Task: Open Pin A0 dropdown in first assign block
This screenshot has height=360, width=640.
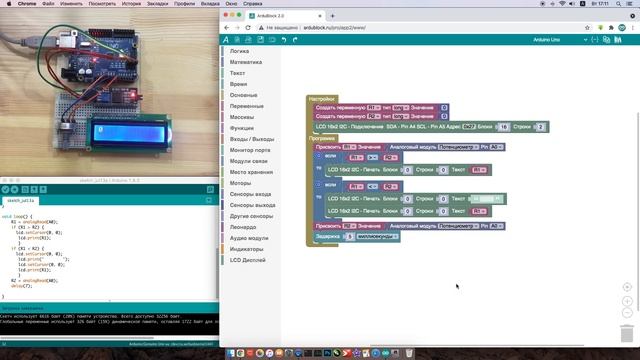Action: point(496,147)
